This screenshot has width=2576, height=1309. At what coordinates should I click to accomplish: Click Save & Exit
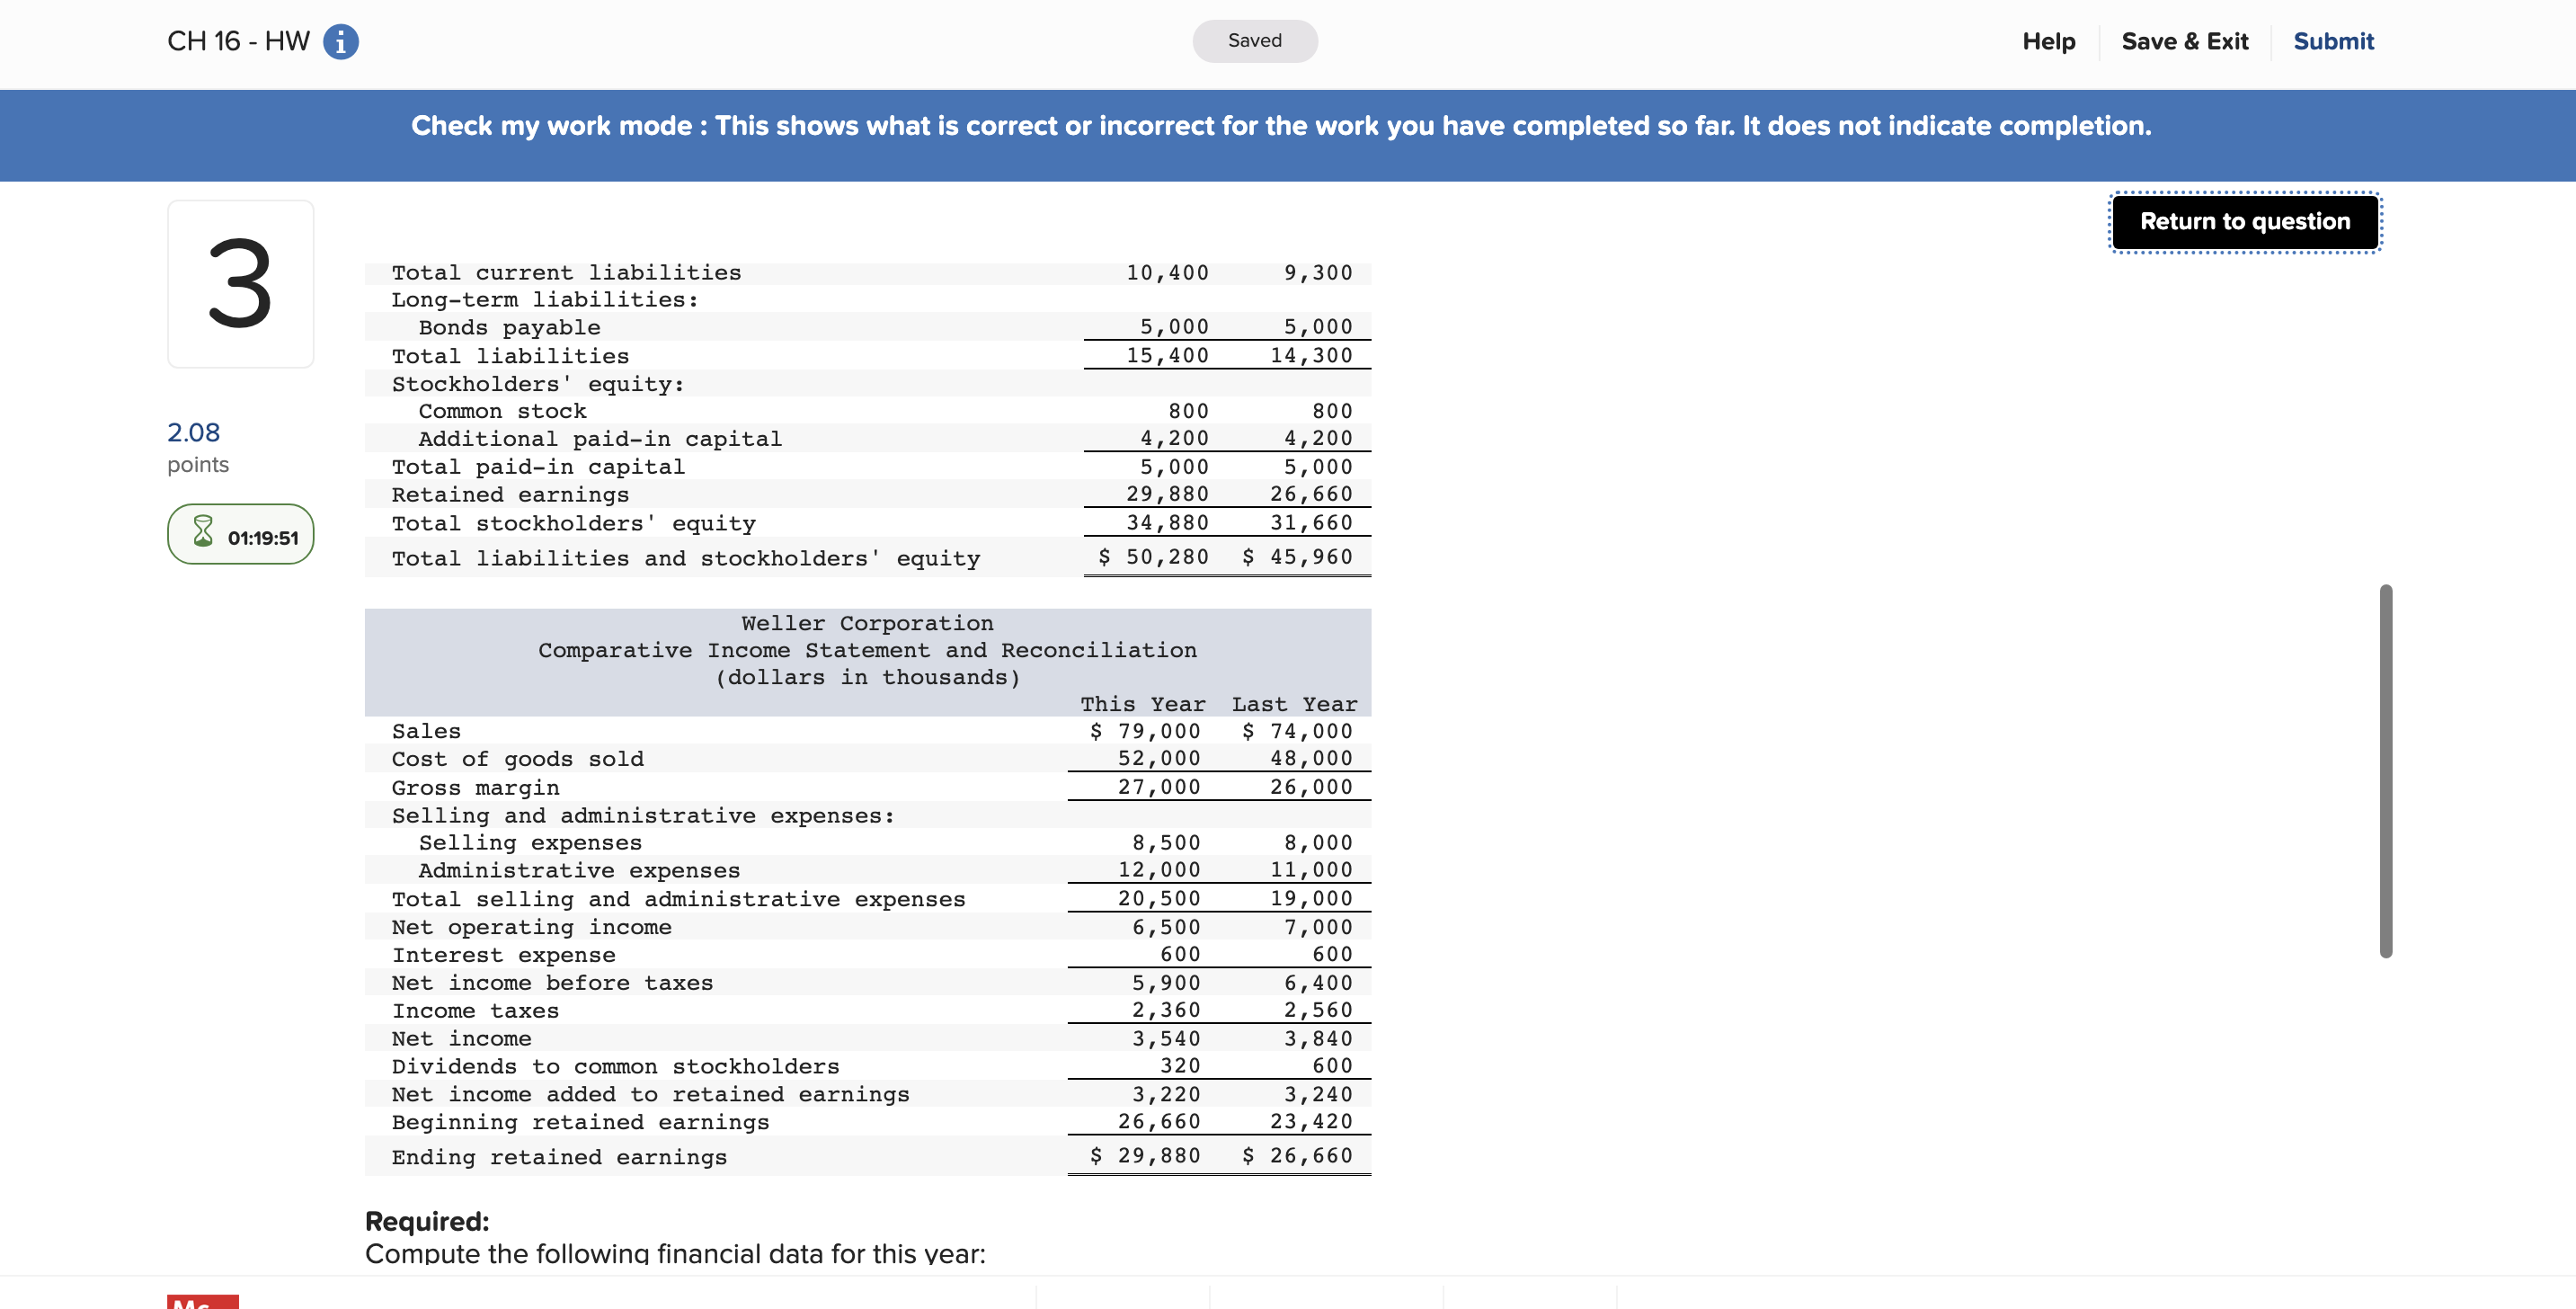point(2185,41)
